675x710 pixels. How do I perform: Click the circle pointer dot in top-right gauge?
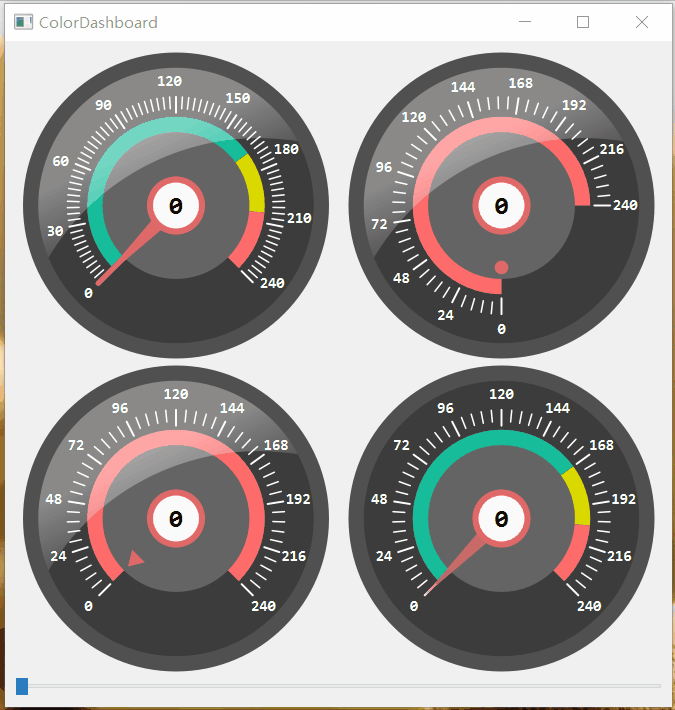[501, 267]
